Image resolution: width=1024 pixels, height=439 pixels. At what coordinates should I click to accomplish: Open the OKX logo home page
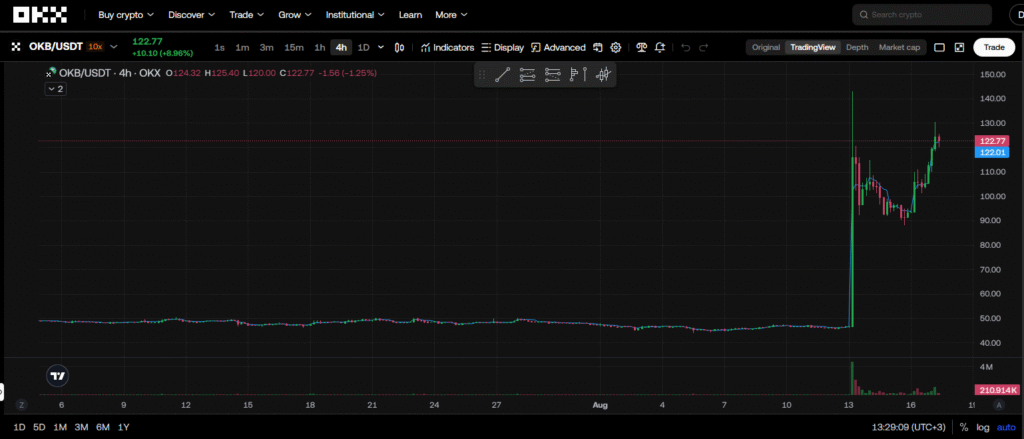pyautogui.click(x=40, y=14)
